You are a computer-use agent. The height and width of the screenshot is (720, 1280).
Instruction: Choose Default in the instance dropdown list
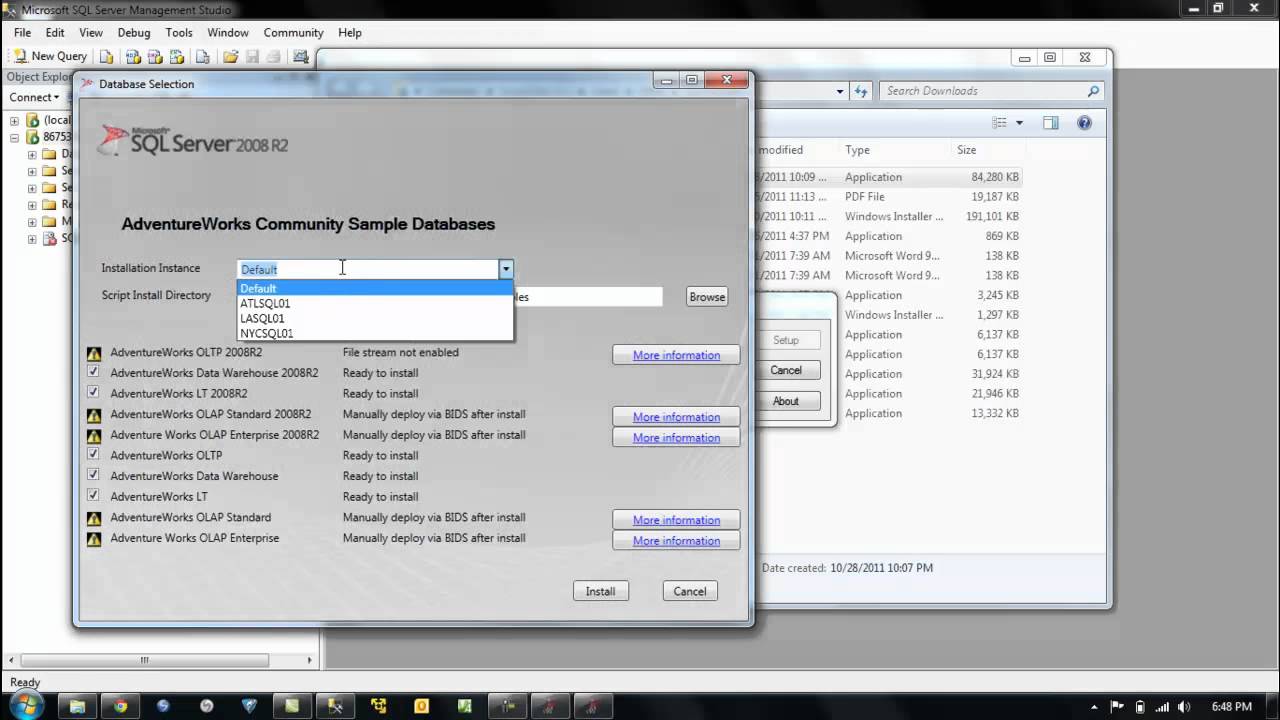coord(375,288)
